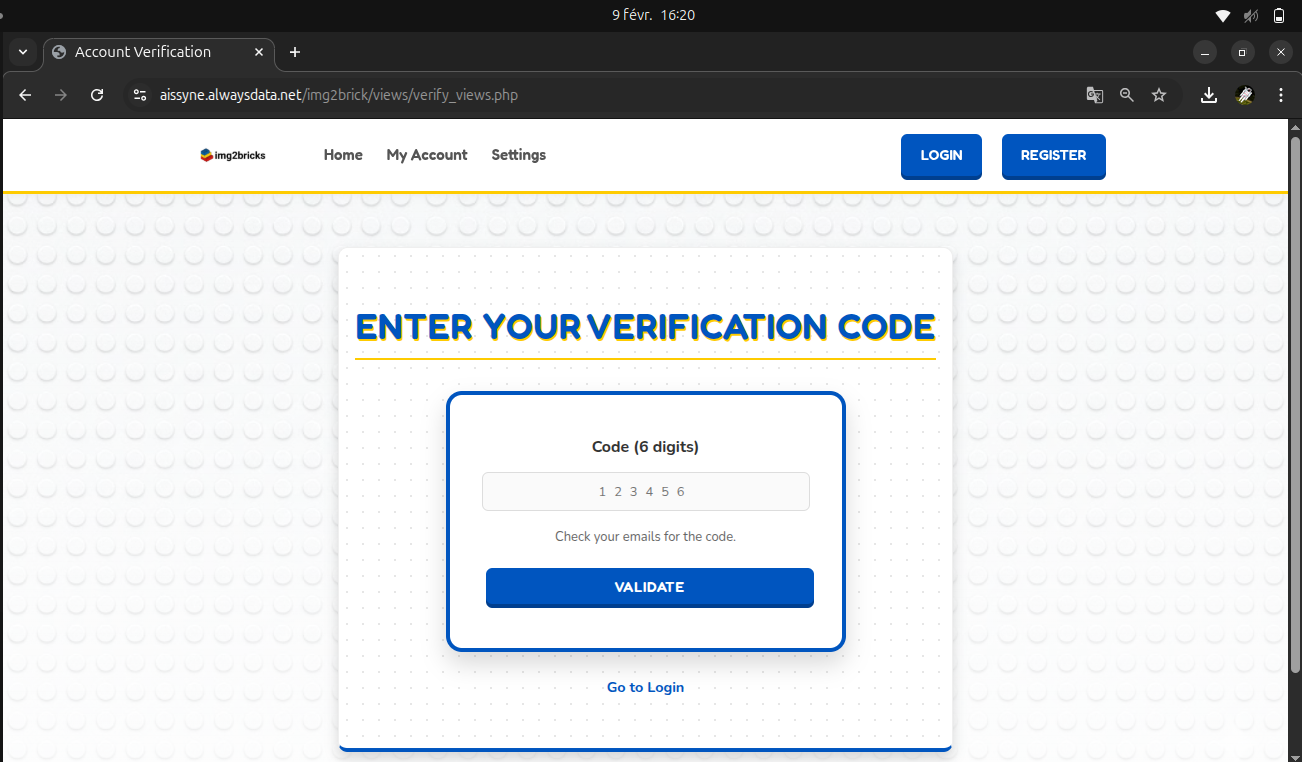Go back to the previous page

pyautogui.click(x=26, y=95)
